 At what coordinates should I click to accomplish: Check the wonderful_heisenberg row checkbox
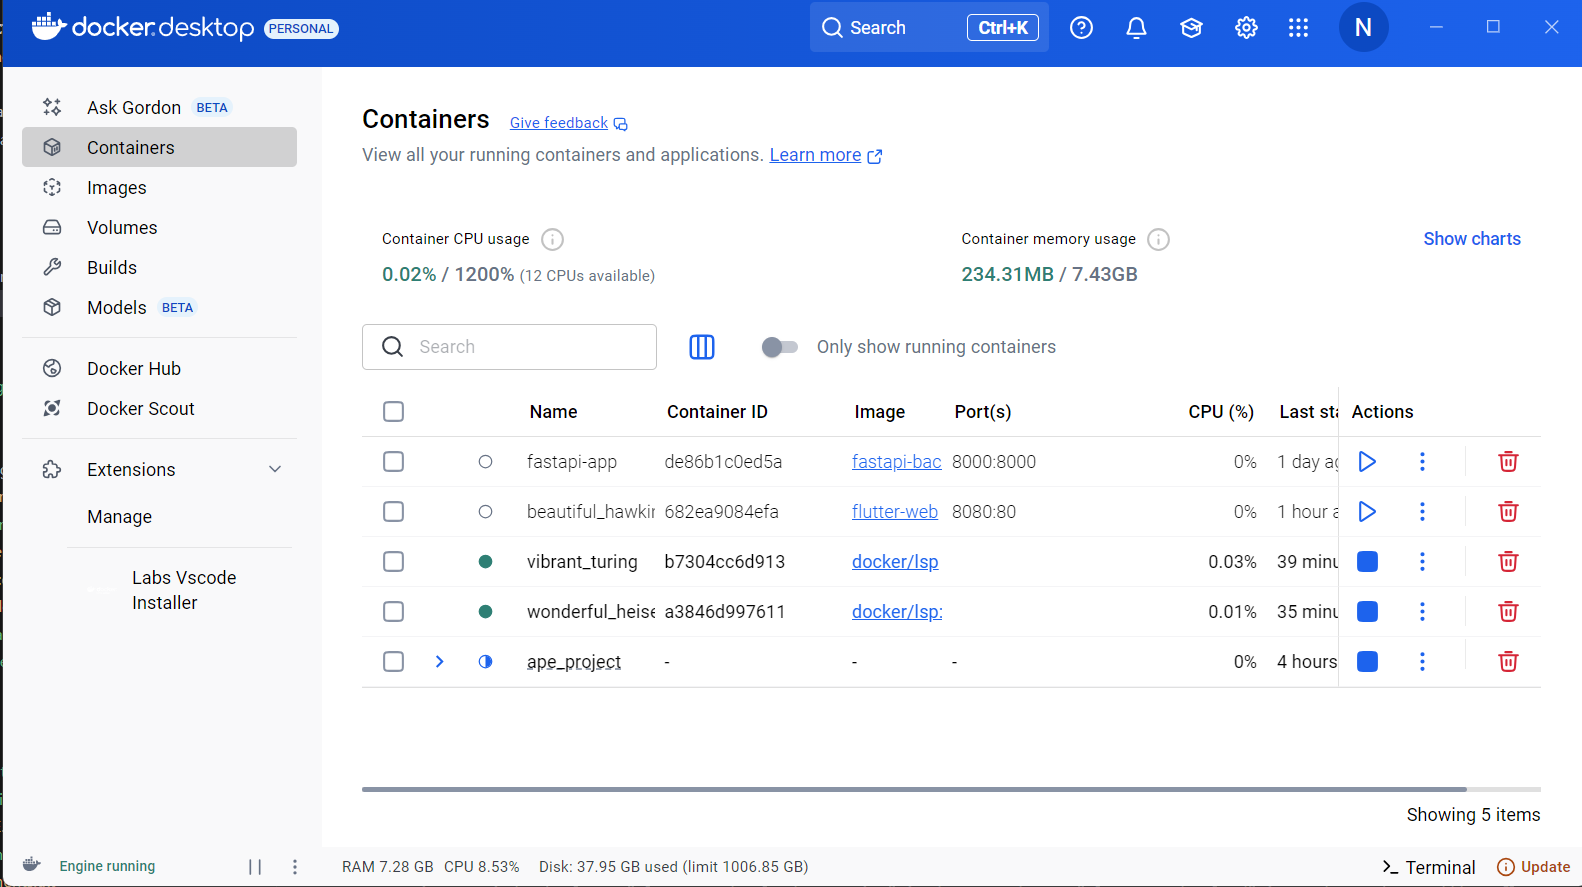pos(394,611)
